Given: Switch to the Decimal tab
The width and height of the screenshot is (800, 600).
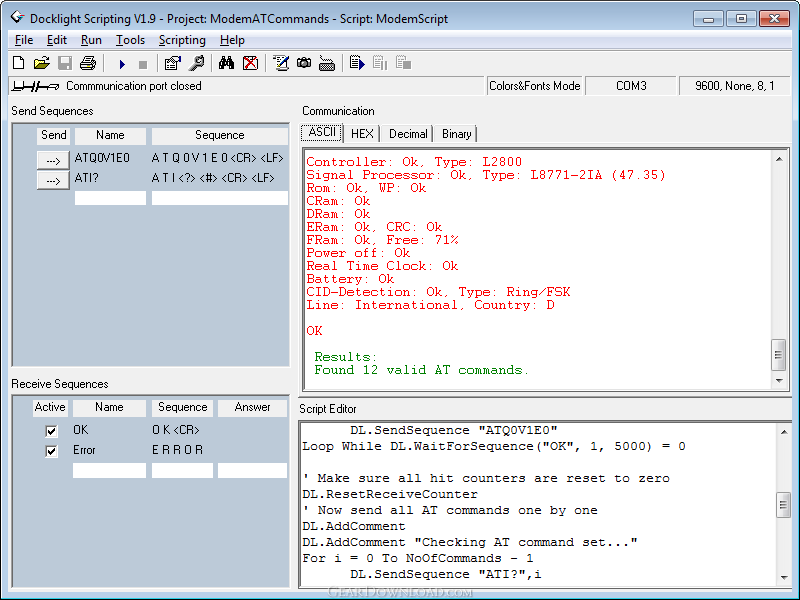Looking at the screenshot, I should tap(408, 134).
